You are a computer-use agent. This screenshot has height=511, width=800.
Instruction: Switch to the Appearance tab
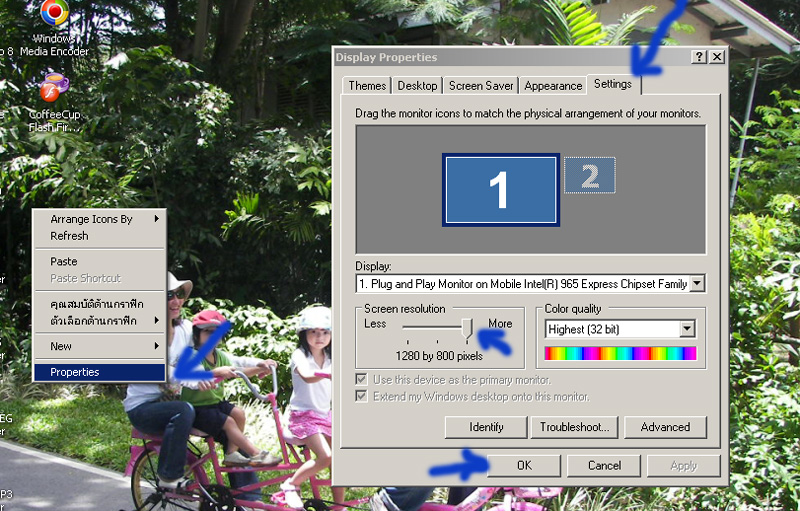pos(553,86)
